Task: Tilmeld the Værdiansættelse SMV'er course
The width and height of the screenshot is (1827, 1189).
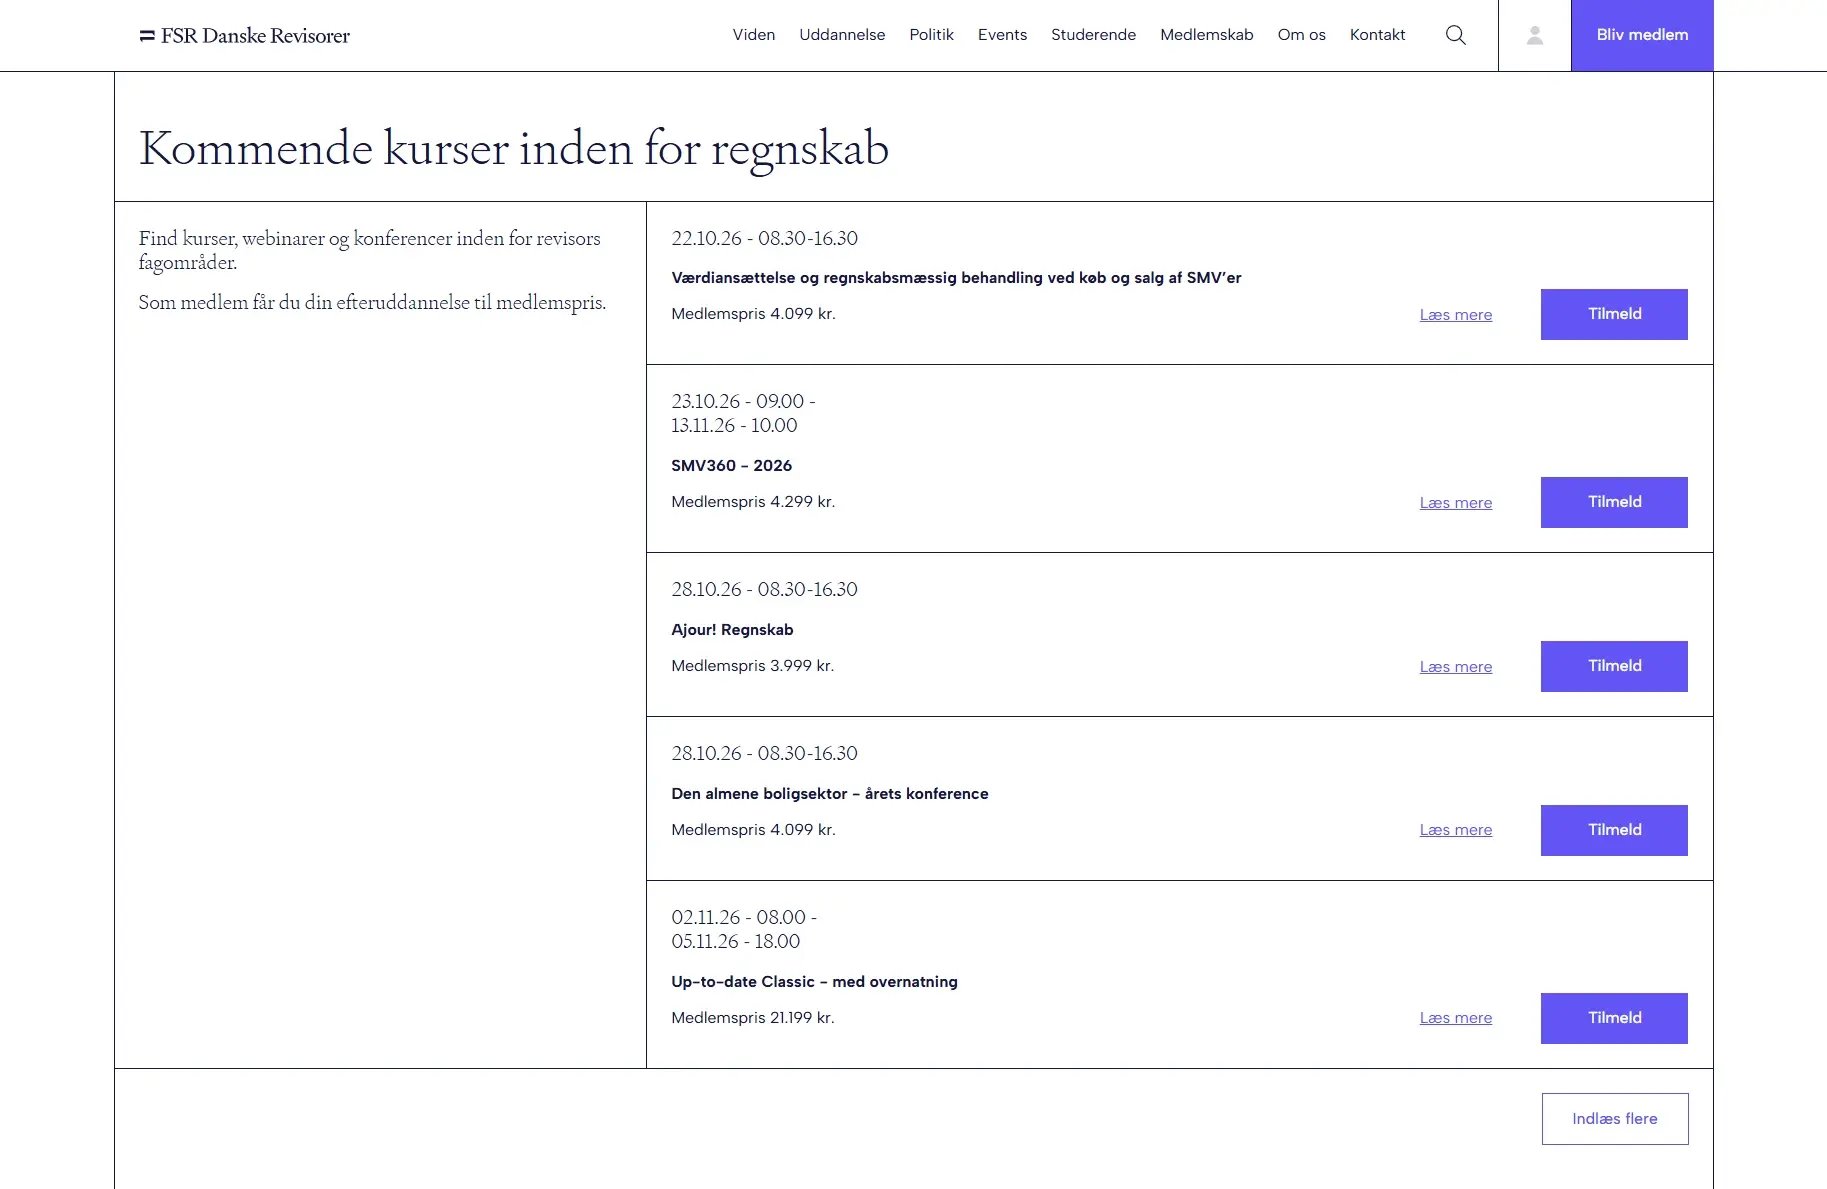Action: pos(1614,314)
